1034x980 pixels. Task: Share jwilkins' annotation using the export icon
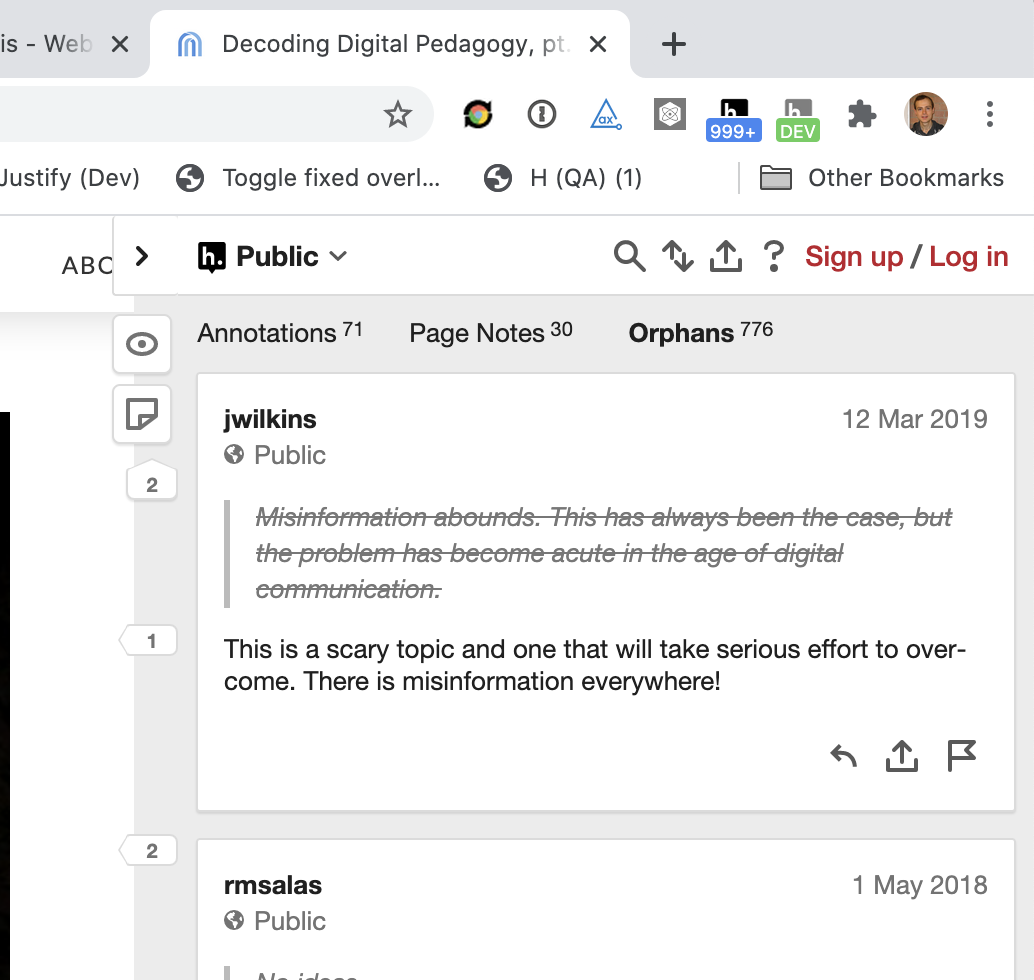tap(902, 756)
